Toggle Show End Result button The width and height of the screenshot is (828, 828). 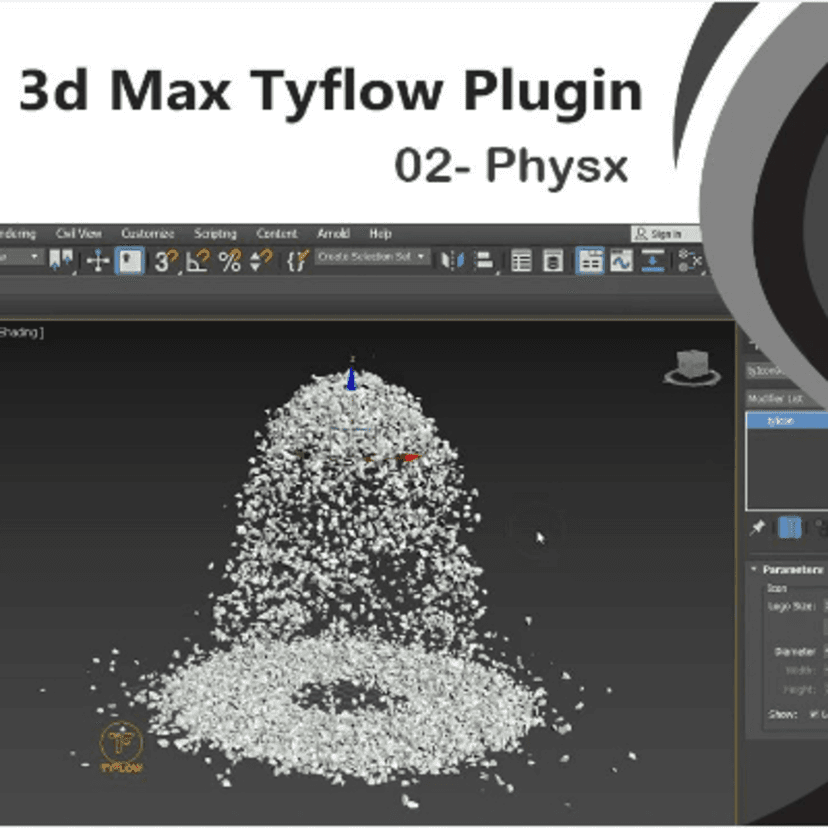[790, 528]
